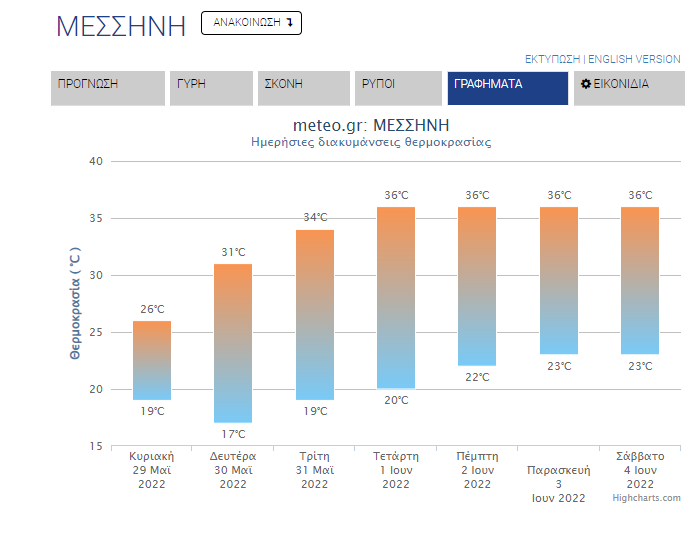Click the Σάββατο 4 Ιουν 2022 axis label

pos(640,470)
